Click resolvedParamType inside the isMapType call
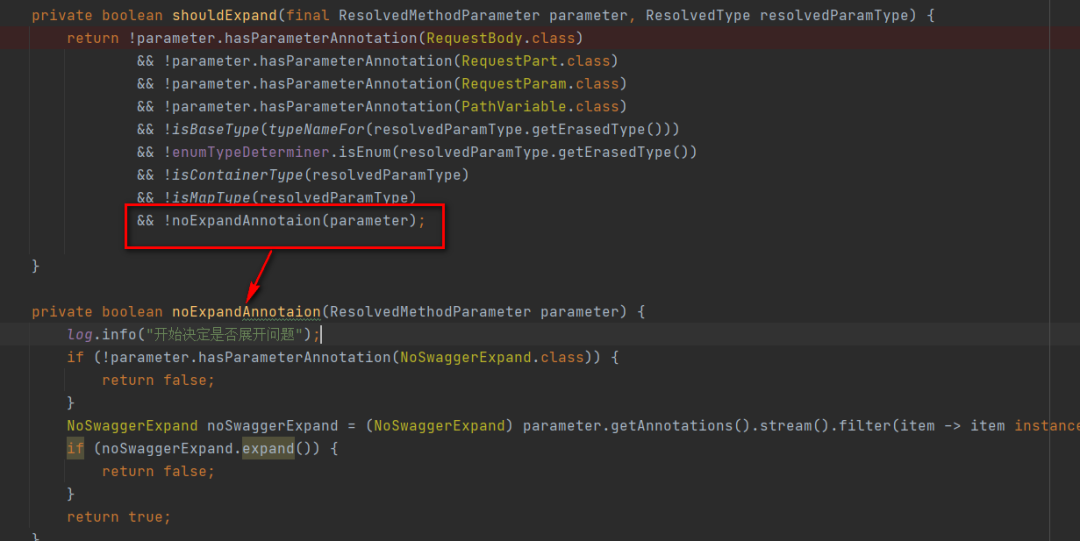Viewport: 1080px width, 541px height. (334, 197)
